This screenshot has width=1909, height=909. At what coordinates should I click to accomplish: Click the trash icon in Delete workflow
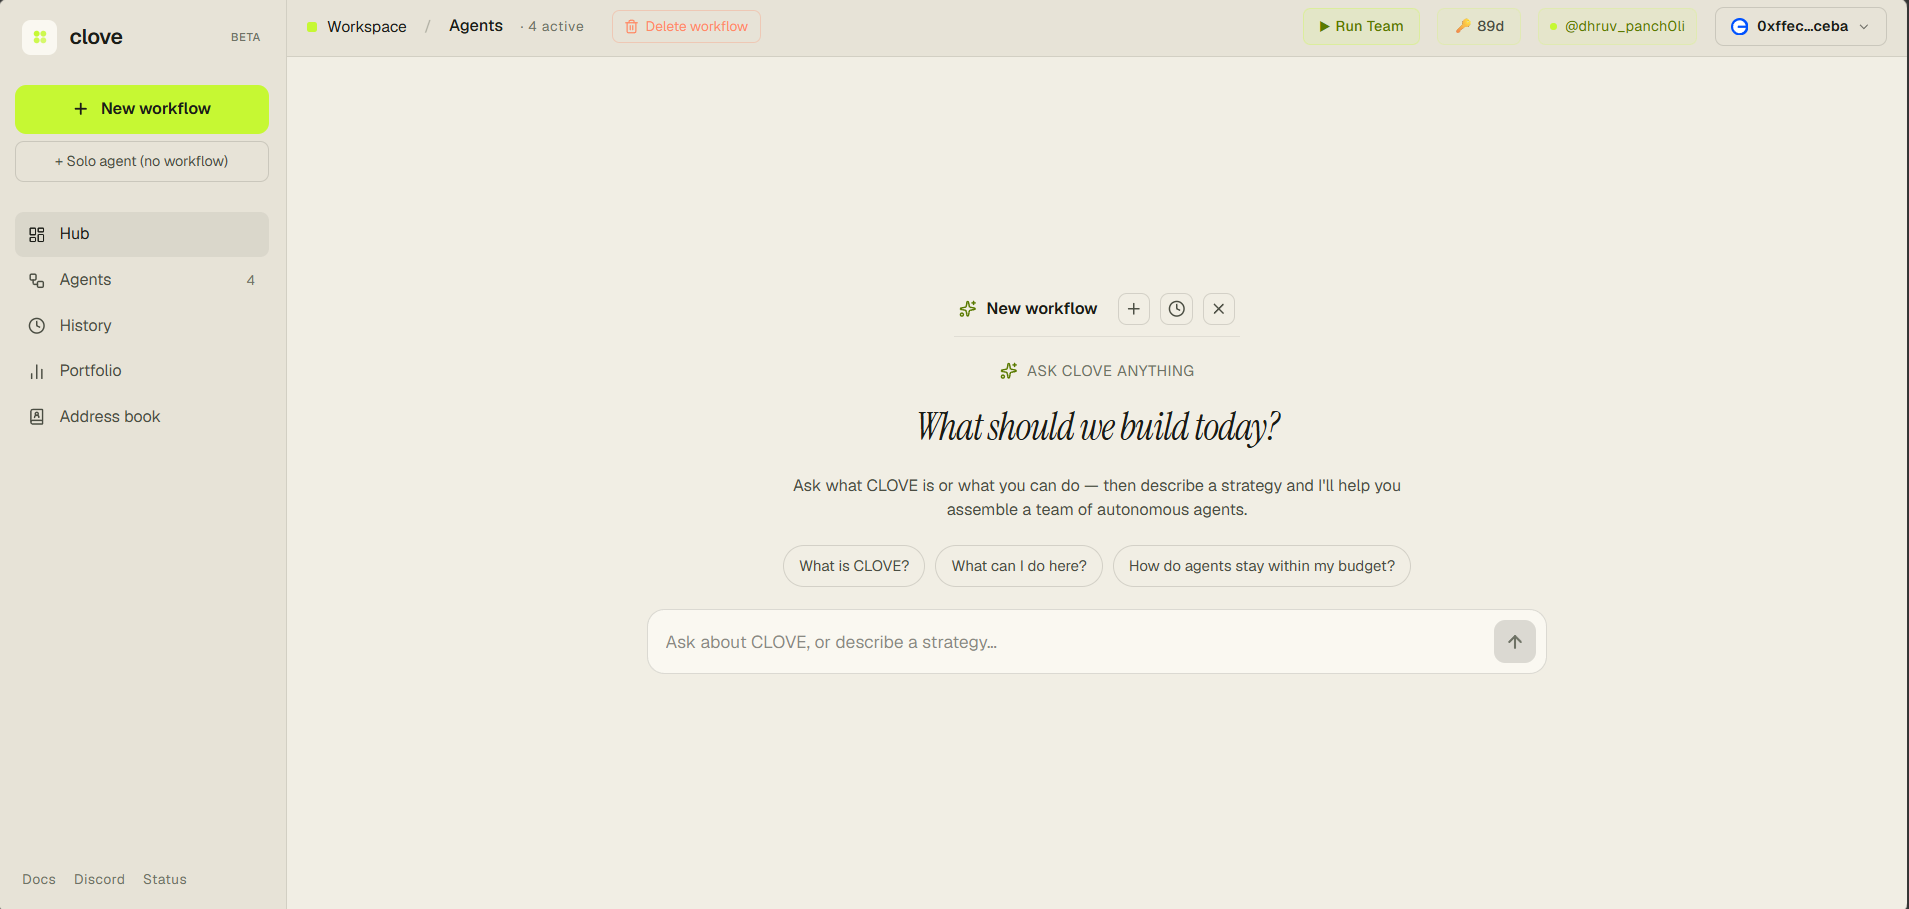pyautogui.click(x=632, y=27)
